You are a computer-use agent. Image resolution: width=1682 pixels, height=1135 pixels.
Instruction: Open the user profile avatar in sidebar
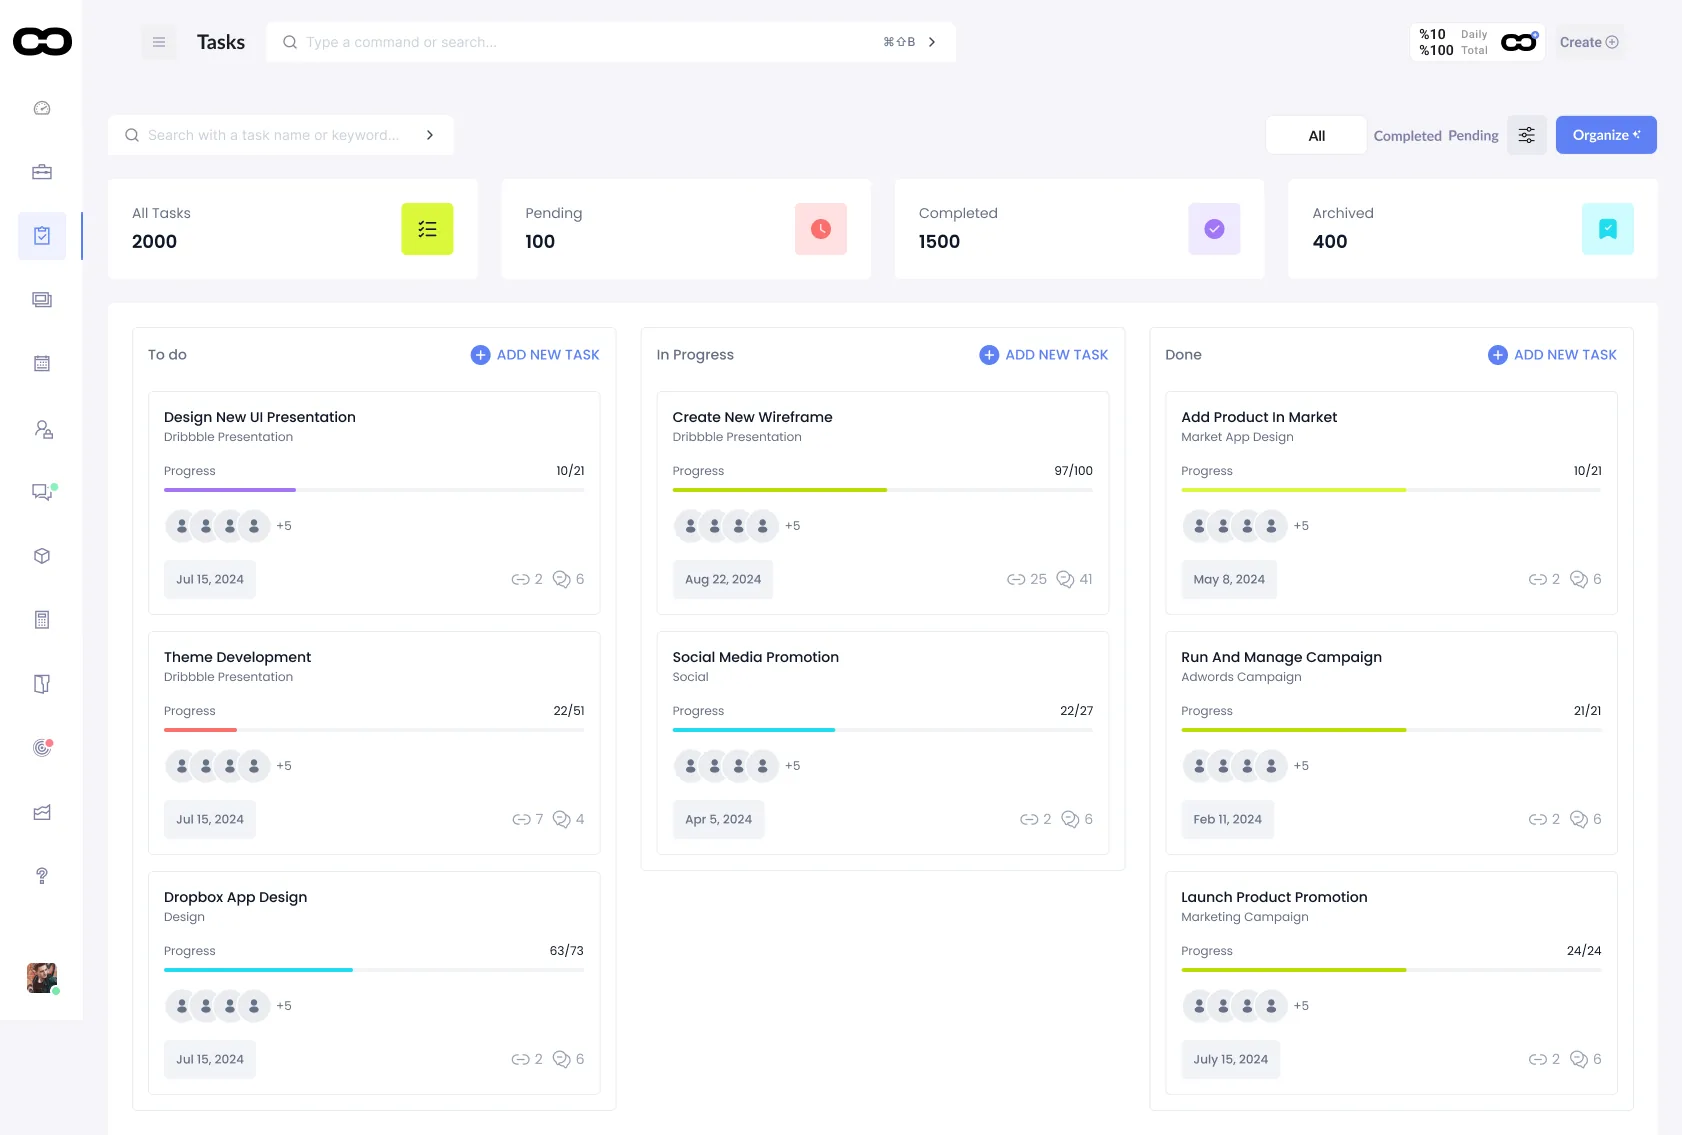pos(42,978)
